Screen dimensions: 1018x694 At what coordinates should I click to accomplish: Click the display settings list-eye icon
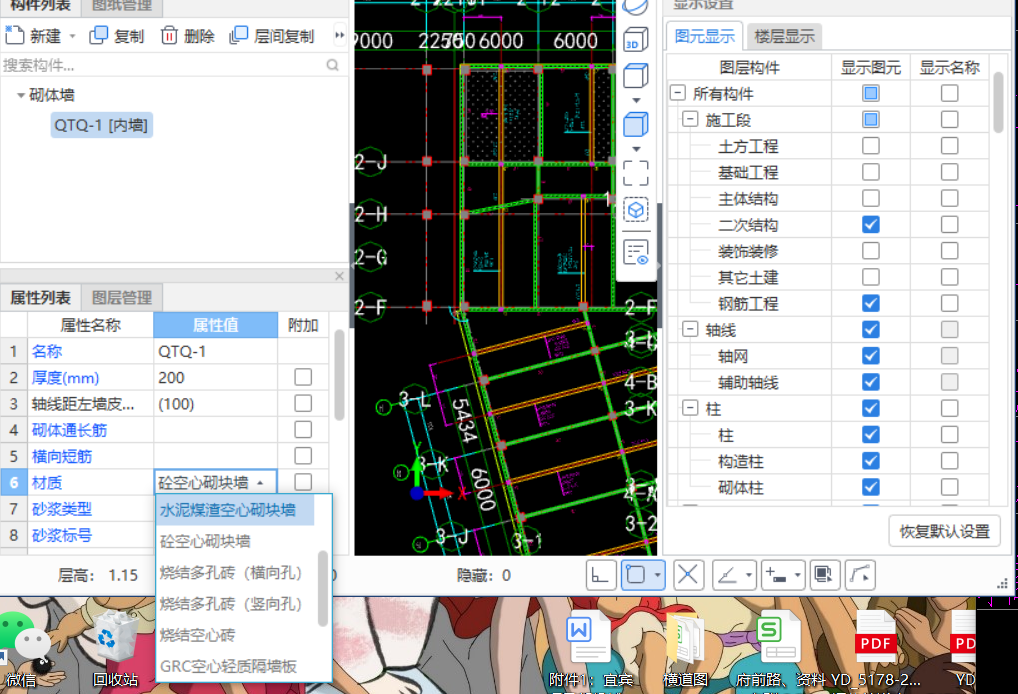[x=636, y=253]
